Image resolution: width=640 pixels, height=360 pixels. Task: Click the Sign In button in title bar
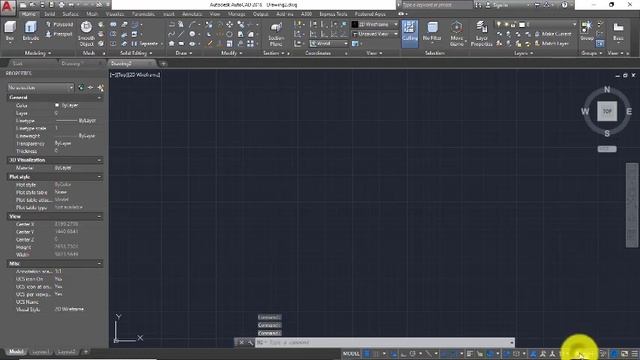497,5
